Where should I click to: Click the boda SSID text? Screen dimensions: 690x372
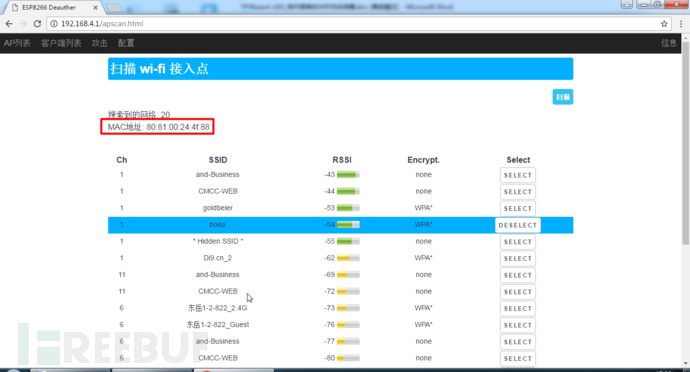pos(217,225)
